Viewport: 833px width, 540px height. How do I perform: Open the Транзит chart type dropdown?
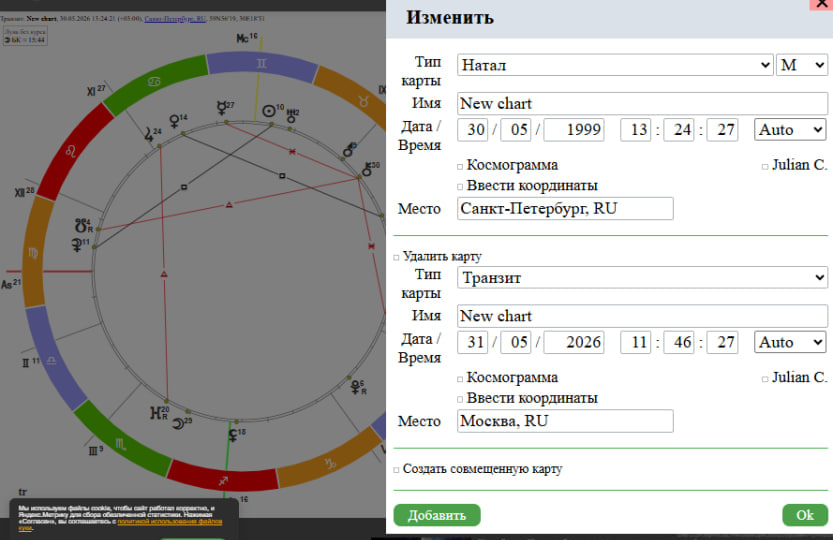(x=642, y=277)
